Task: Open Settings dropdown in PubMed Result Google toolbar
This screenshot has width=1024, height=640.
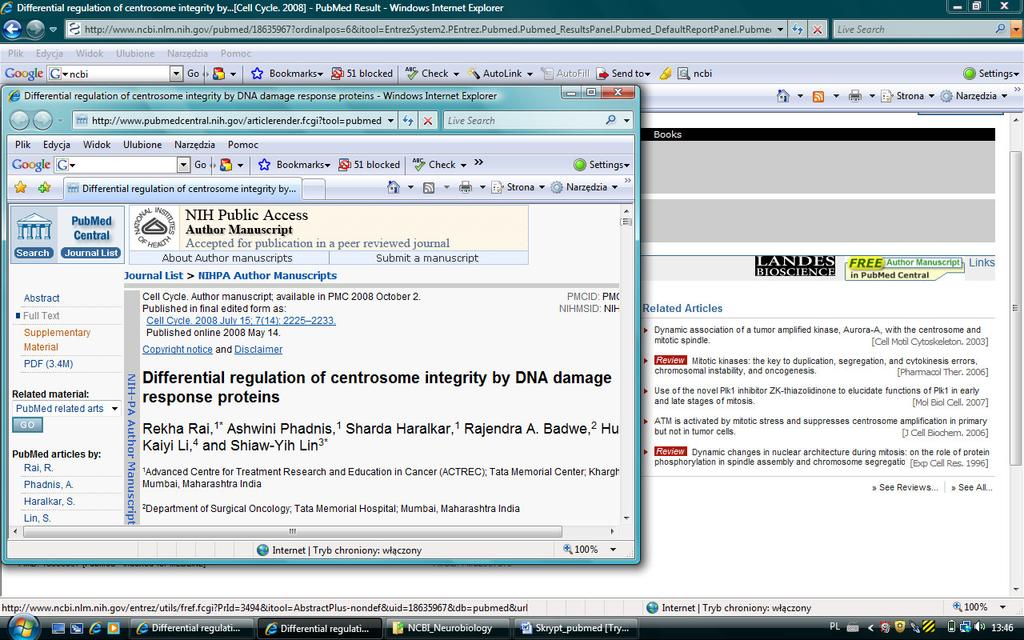Action: pos(991,74)
